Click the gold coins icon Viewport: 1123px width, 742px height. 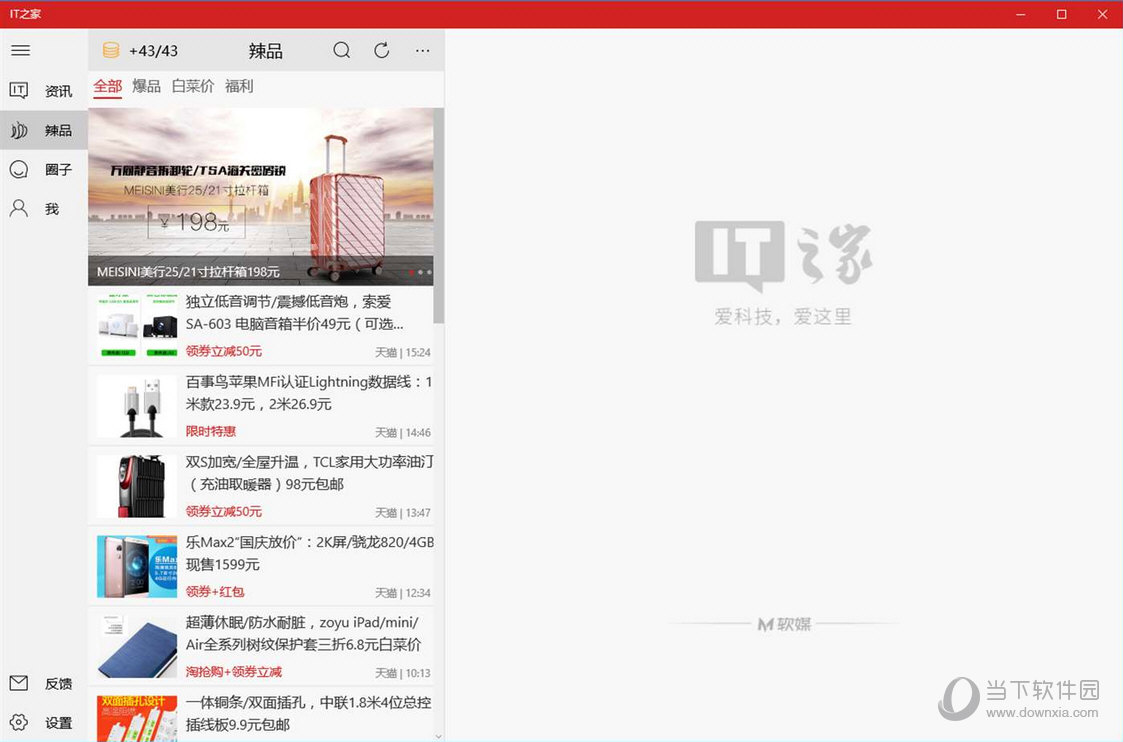point(111,50)
